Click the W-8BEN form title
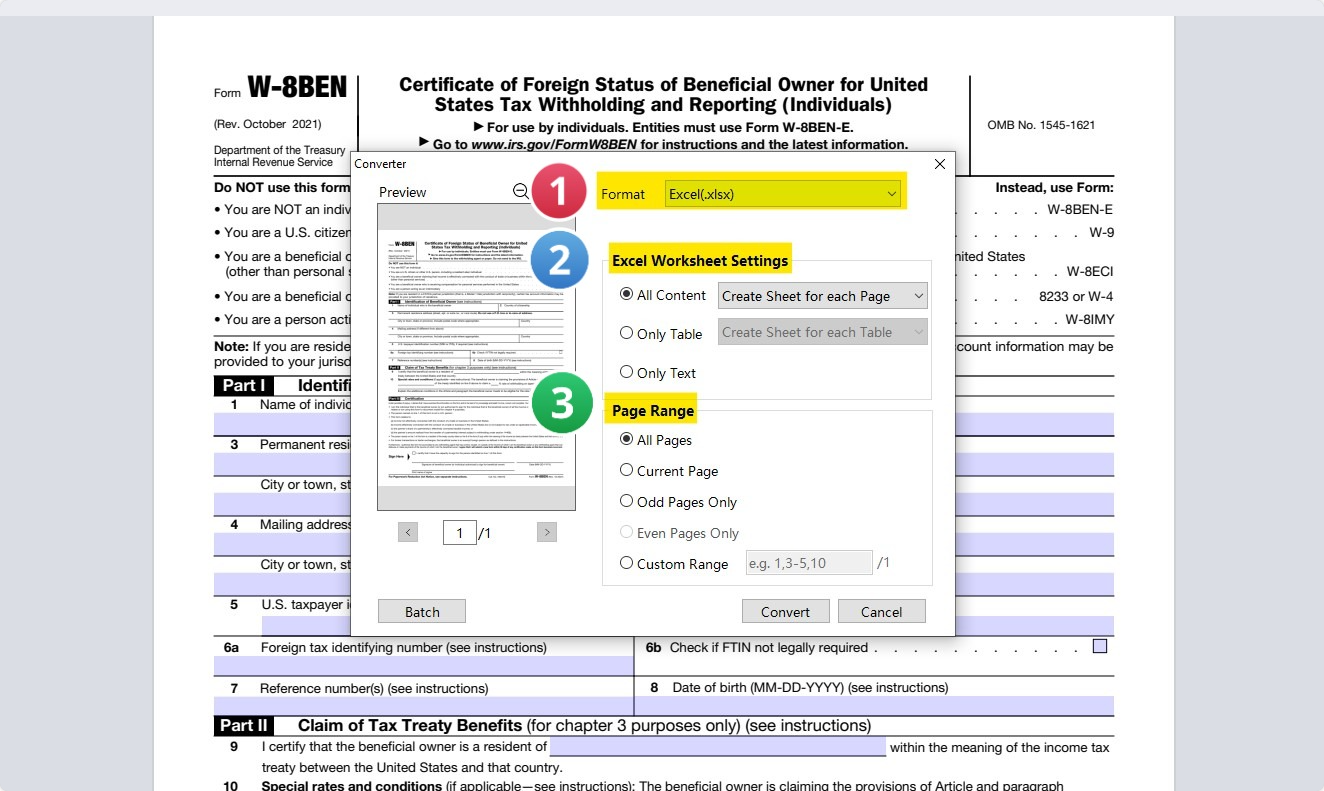This screenshot has height=791, width=1324. pyautogui.click(x=297, y=88)
